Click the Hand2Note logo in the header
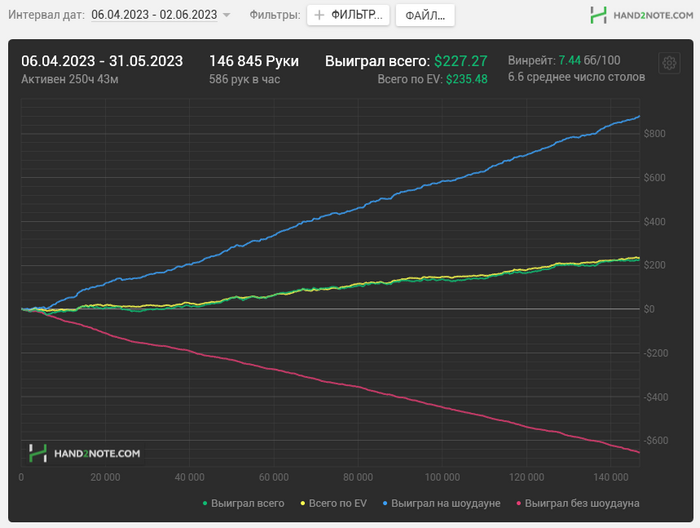700x528 pixels. pyautogui.click(x=642, y=15)
